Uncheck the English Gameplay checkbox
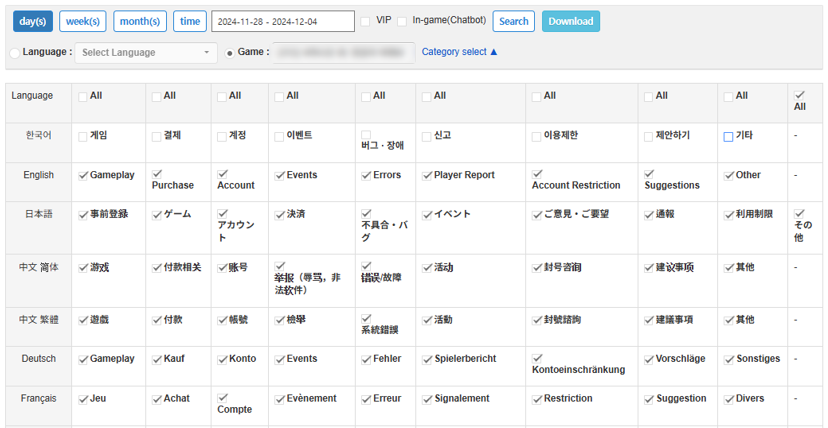Viewport: 828px width, 428px height. point(84,176)
